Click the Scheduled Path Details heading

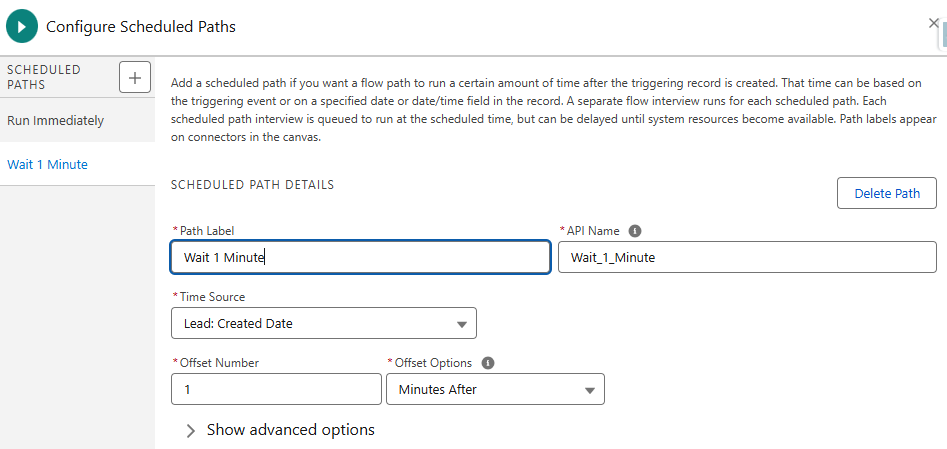click(x=252, y=185)
